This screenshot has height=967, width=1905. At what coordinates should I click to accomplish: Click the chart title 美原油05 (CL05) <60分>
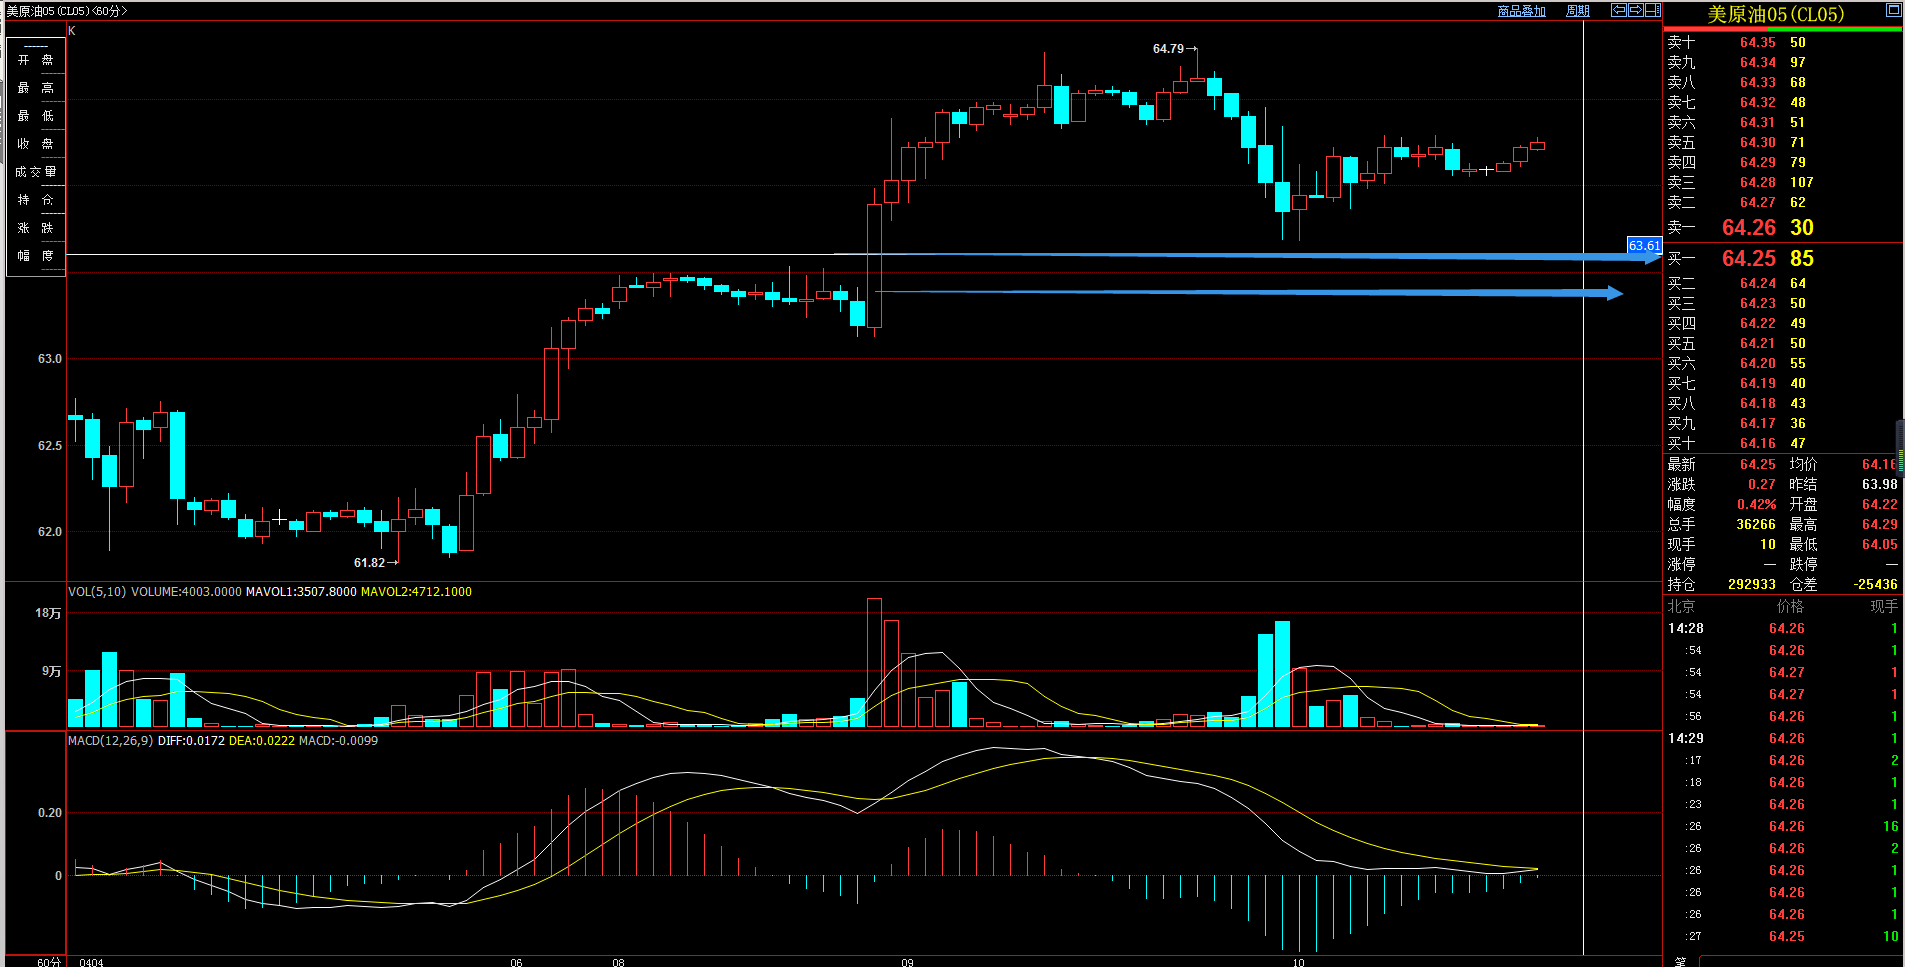(x=67, y=11)
